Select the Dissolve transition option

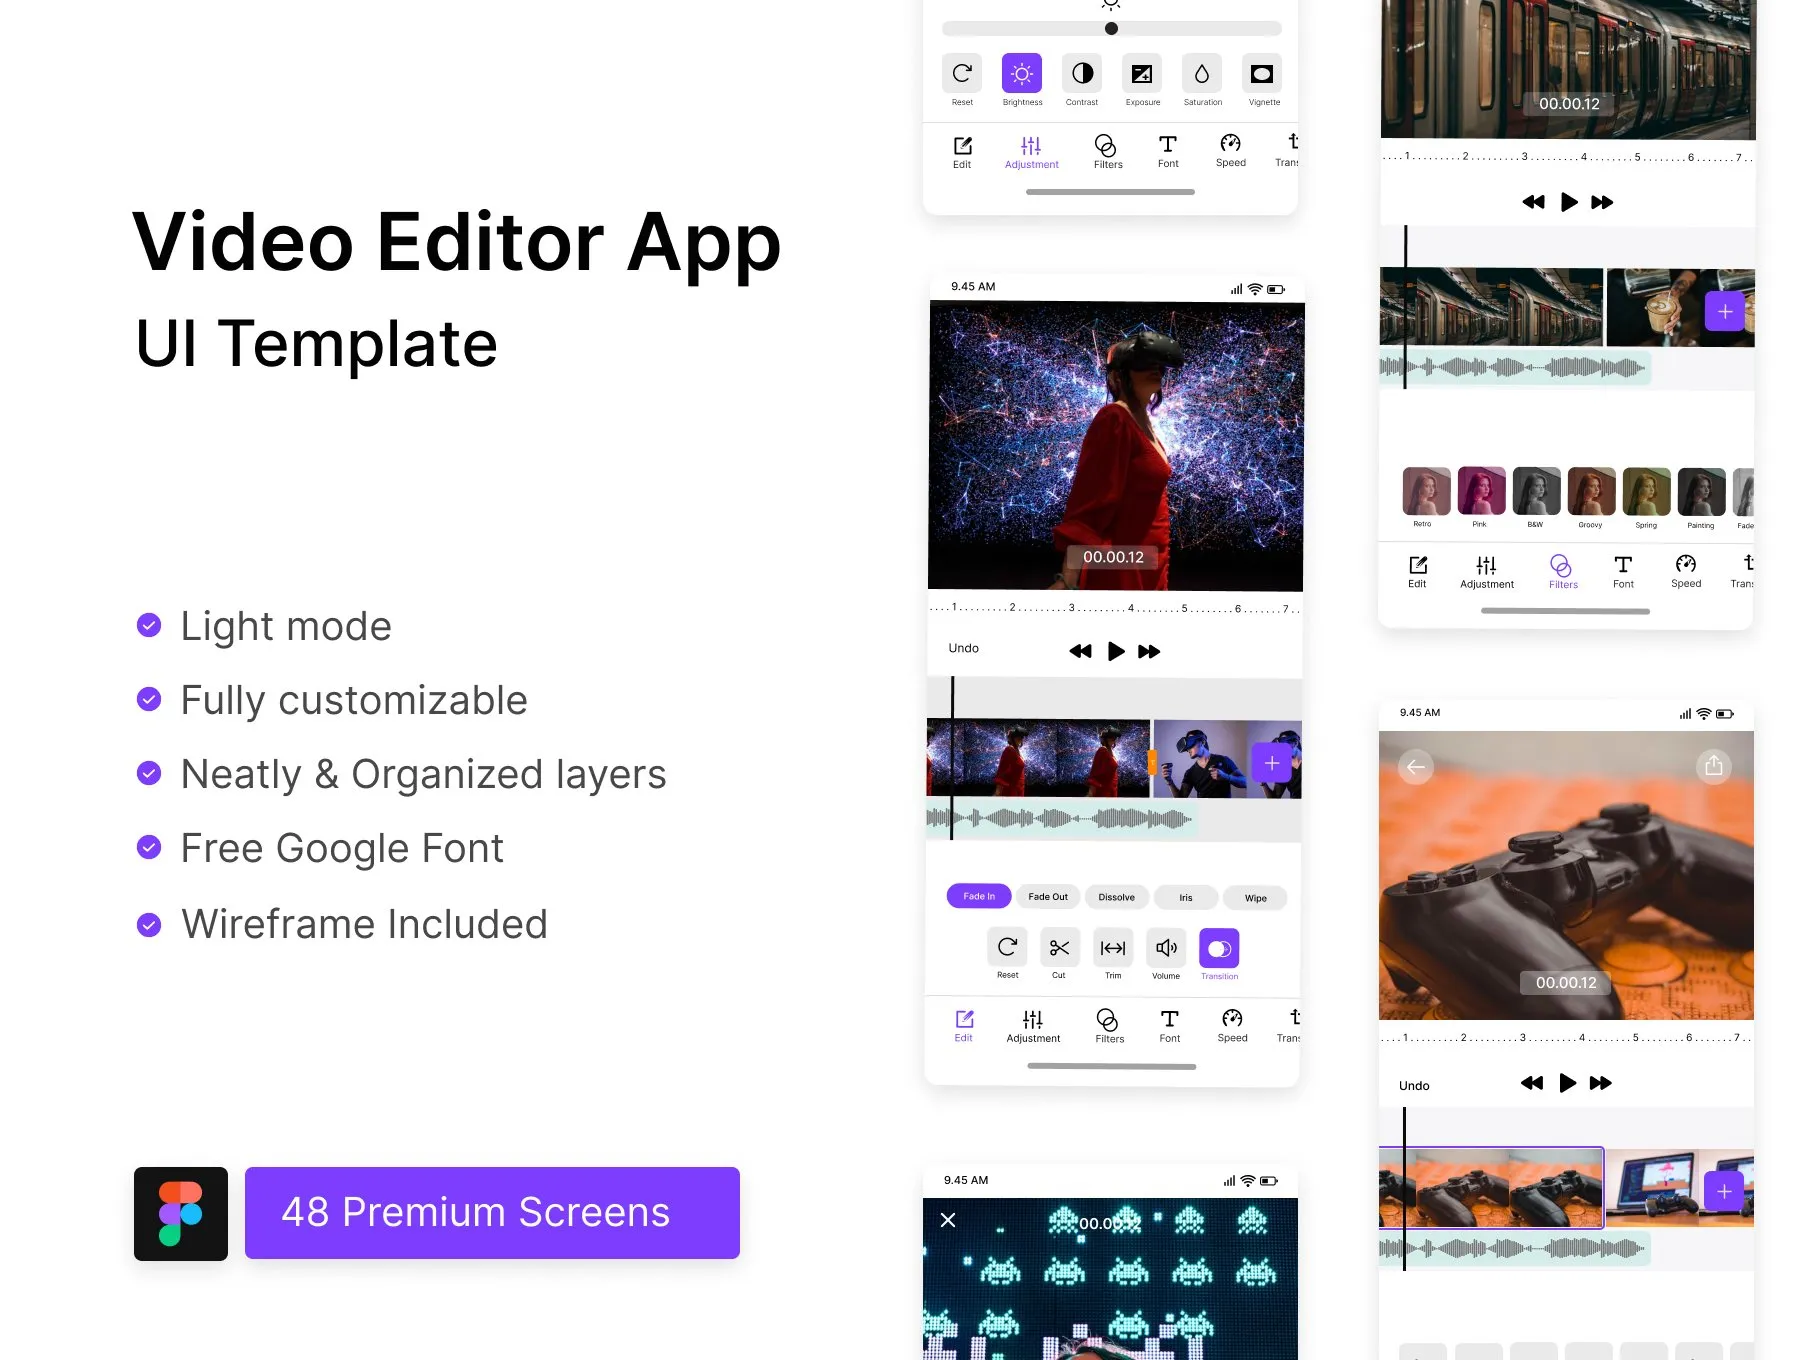pos(1117,897)
